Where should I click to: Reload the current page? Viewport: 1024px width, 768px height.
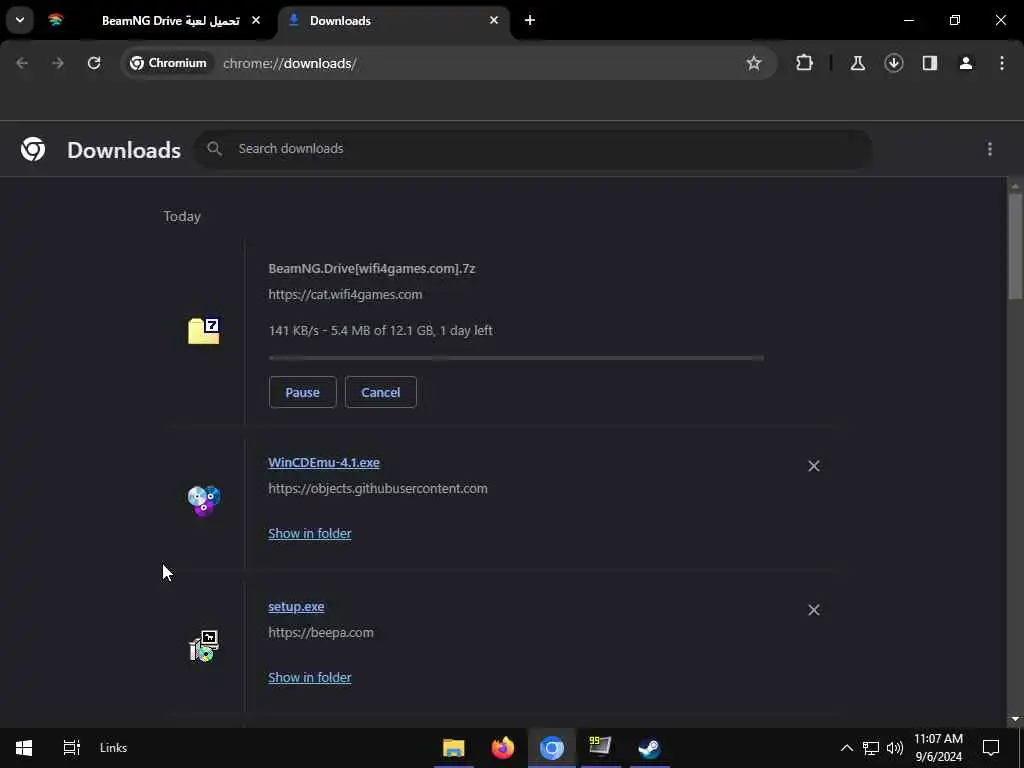click(x=94, y=63)
